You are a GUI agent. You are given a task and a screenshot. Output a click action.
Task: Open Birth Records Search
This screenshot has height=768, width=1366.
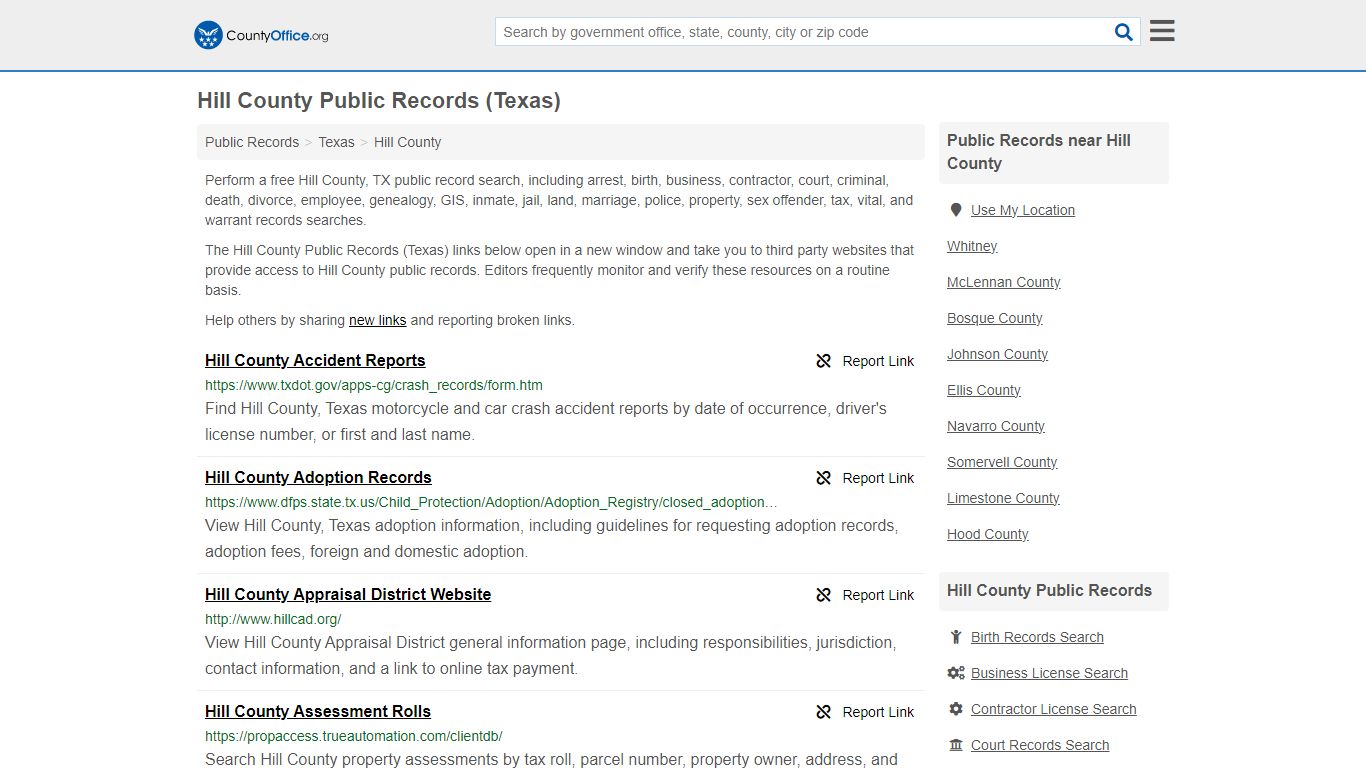click(x=1037, y=637)
